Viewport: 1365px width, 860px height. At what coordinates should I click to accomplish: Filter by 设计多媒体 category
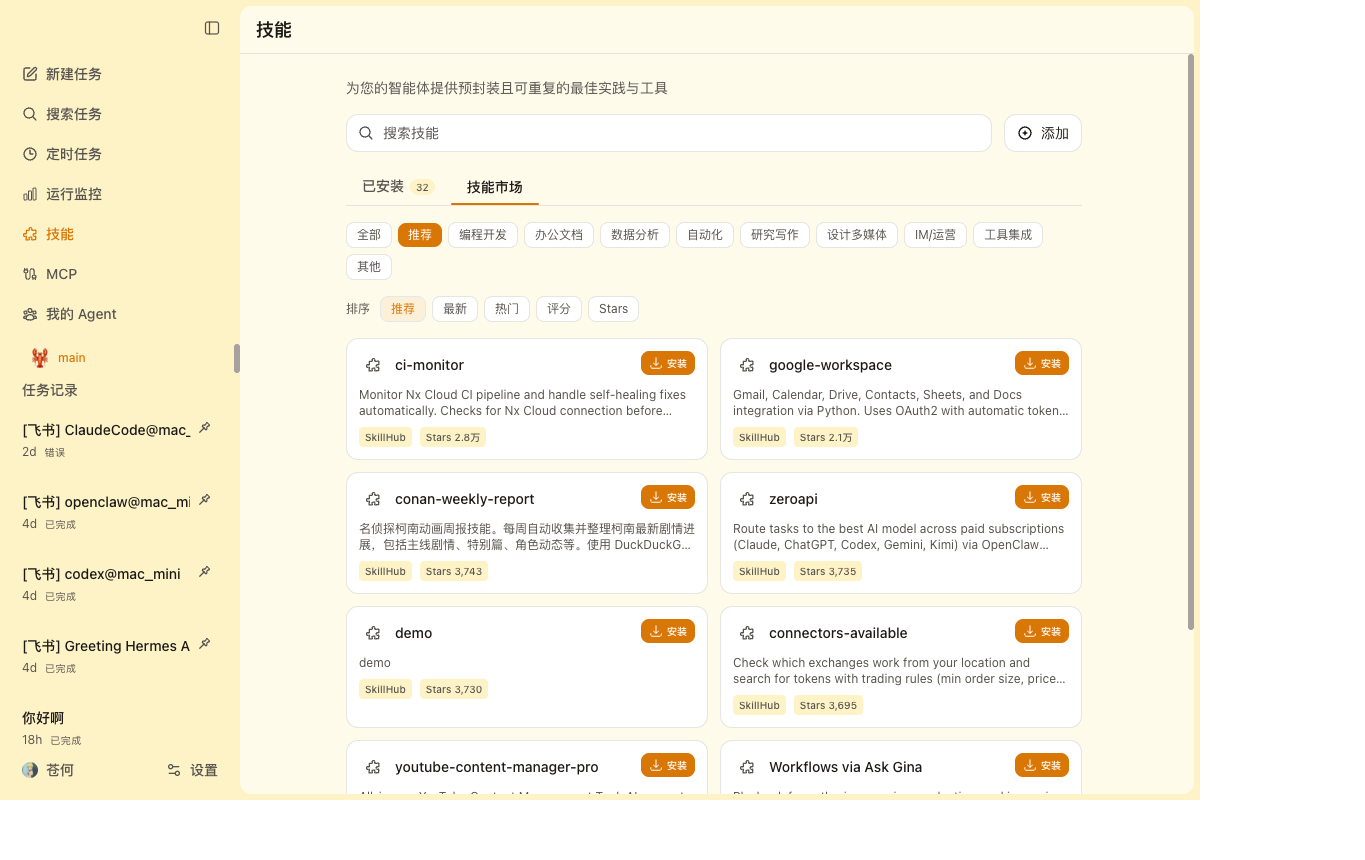pos(857,235)
